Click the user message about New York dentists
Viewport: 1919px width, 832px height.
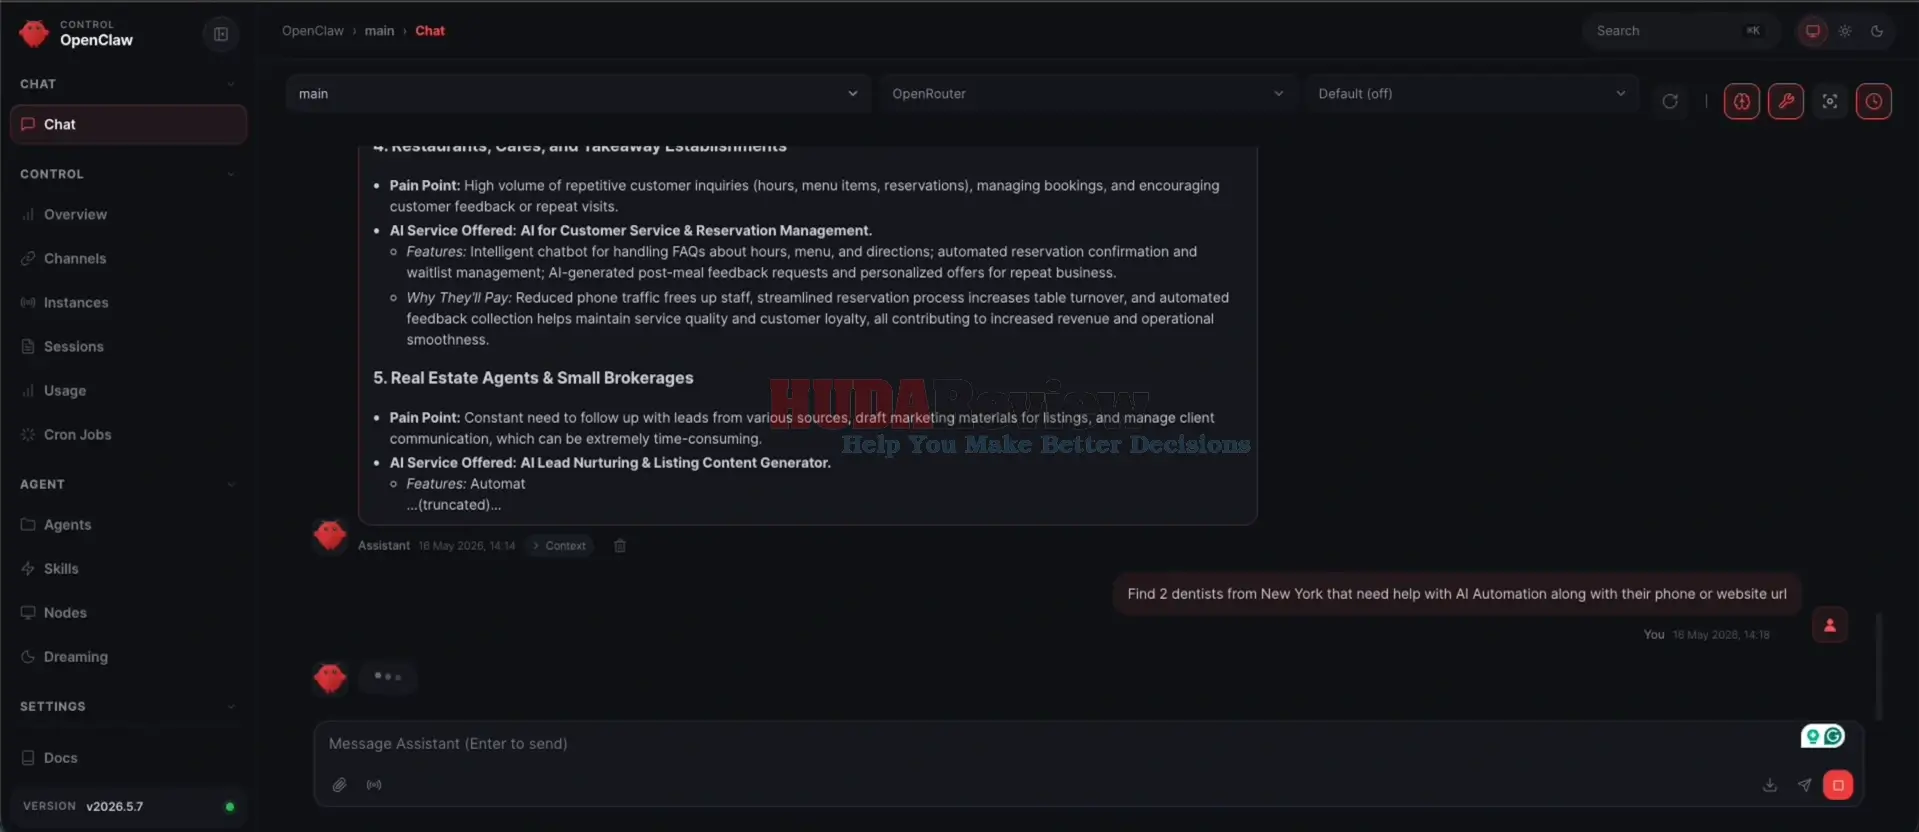tap(1457, 594)
